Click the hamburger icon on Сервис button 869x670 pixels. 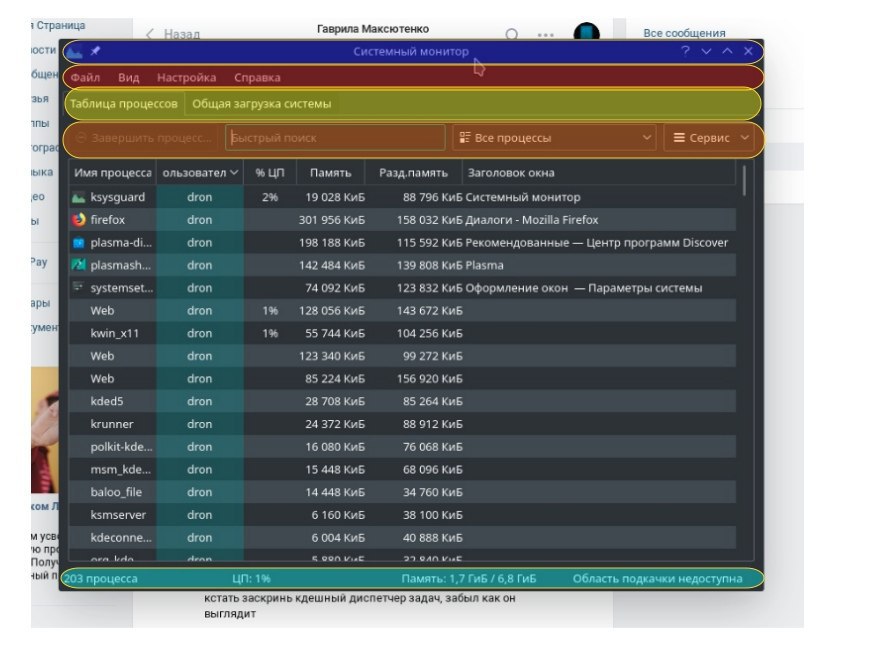(679, 137)
